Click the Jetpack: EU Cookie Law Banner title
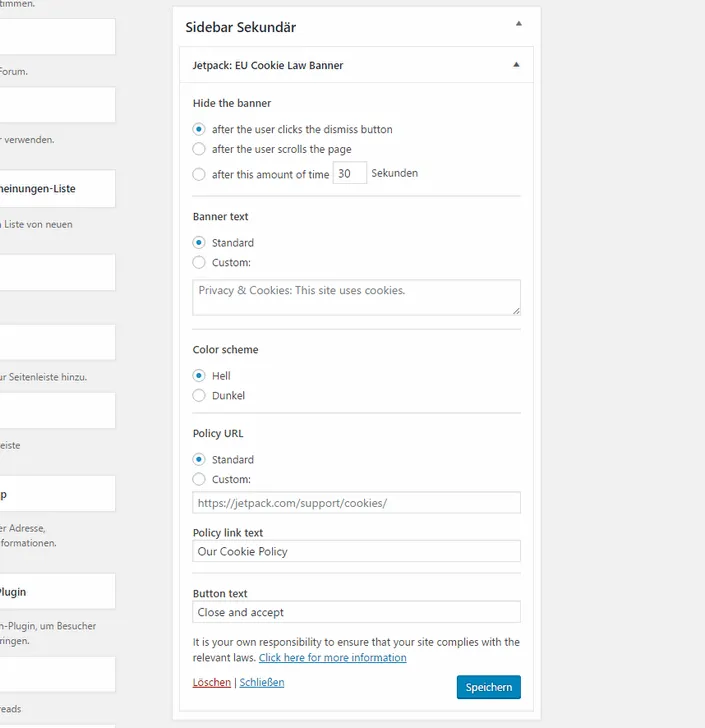This screenshot has width=705, height=728. pyautogui.click(x=268, y=65)
